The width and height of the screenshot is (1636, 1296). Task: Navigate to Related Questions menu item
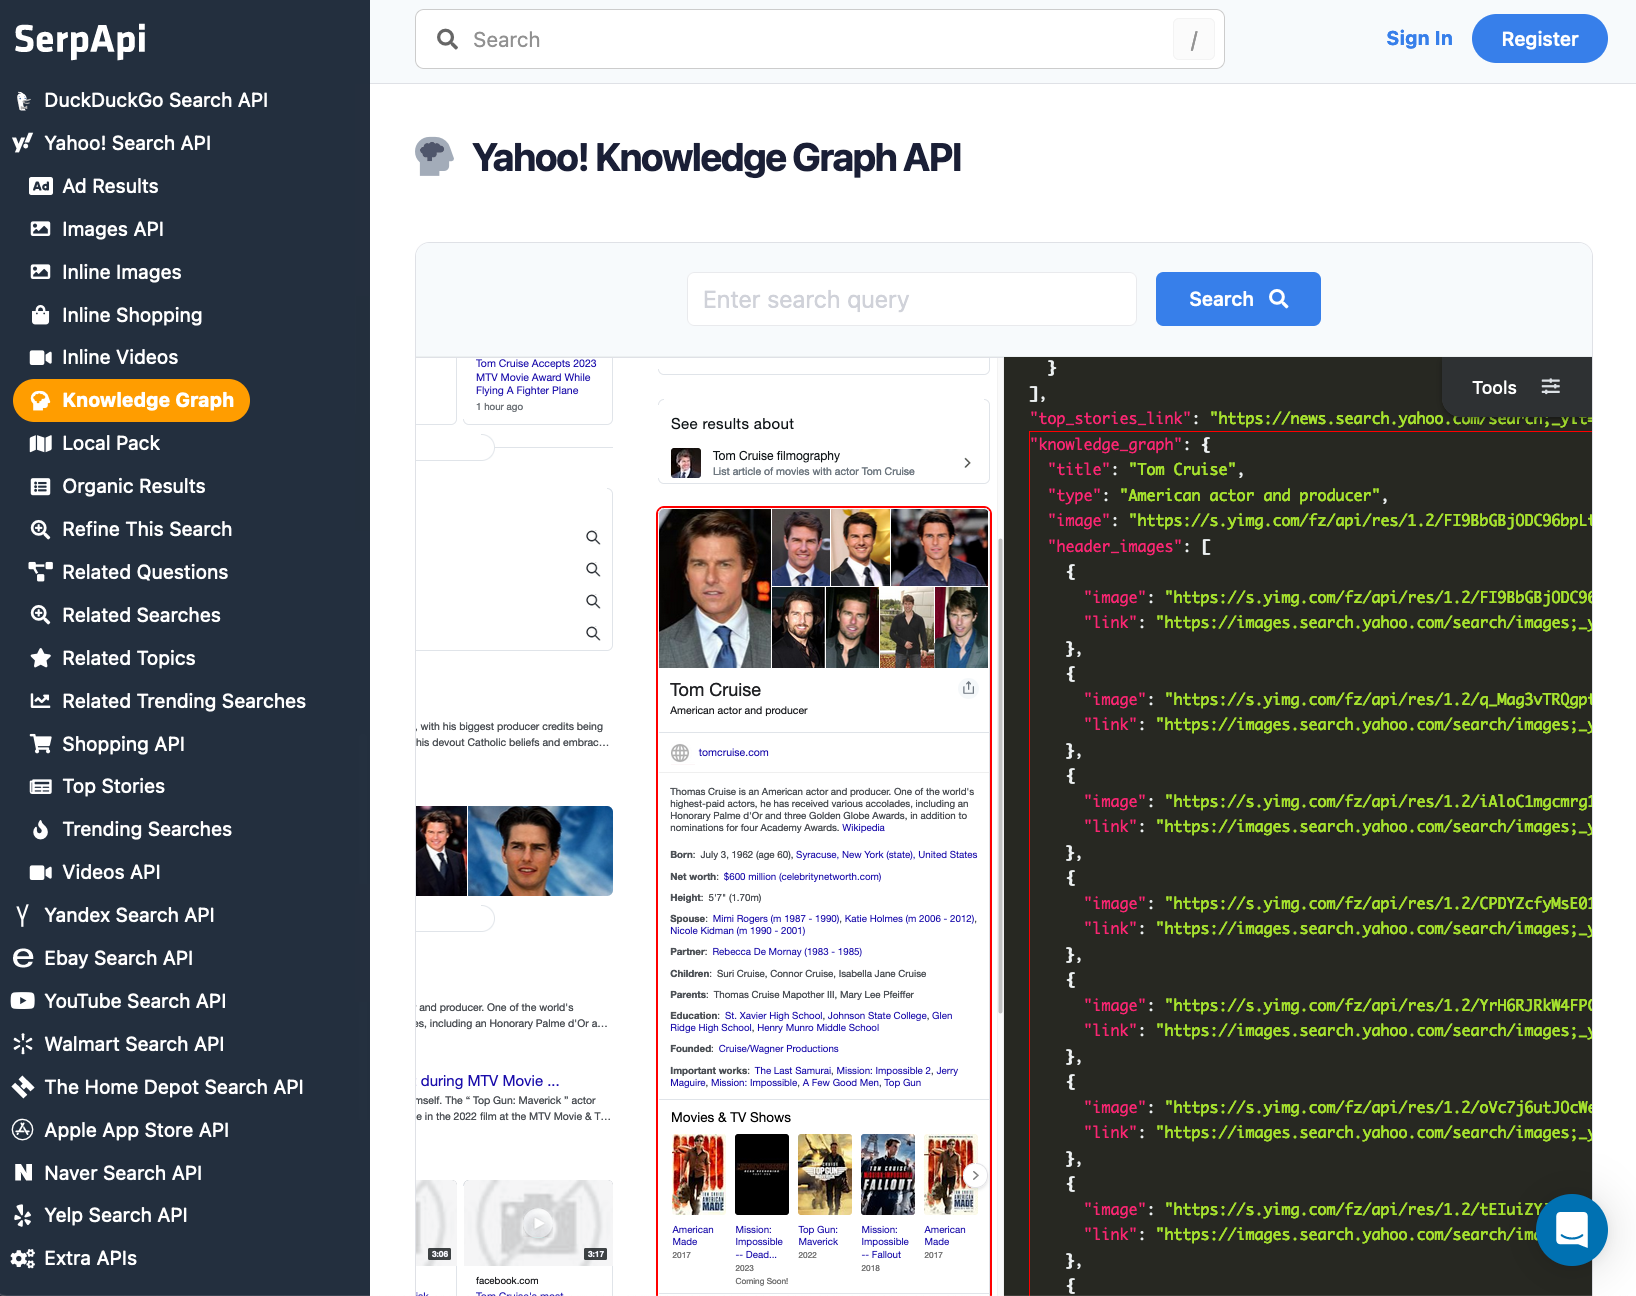[145, 572]
